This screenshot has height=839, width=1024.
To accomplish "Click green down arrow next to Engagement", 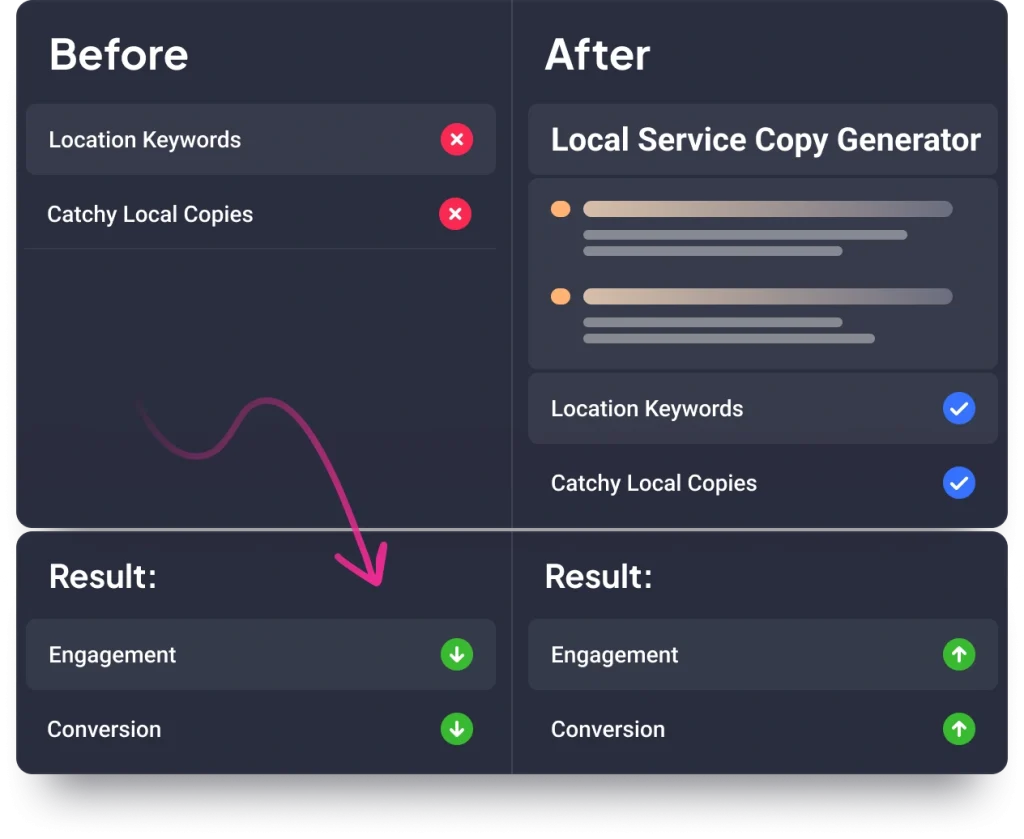I will point(456,655).
